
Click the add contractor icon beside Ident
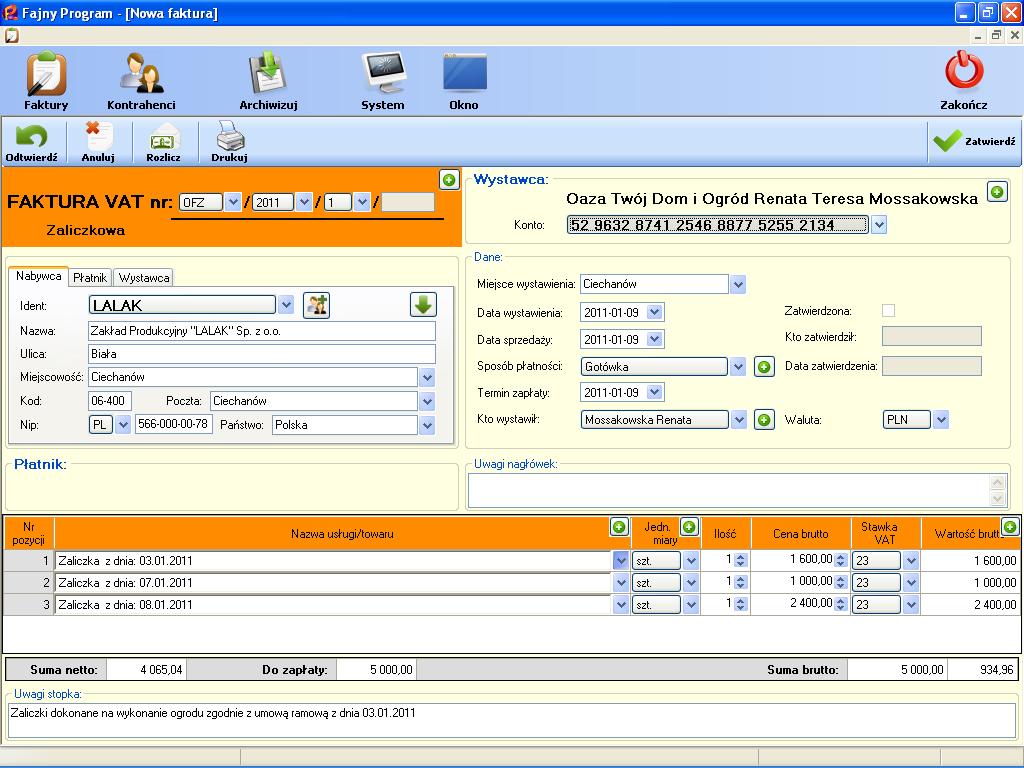tap(317, 305)
